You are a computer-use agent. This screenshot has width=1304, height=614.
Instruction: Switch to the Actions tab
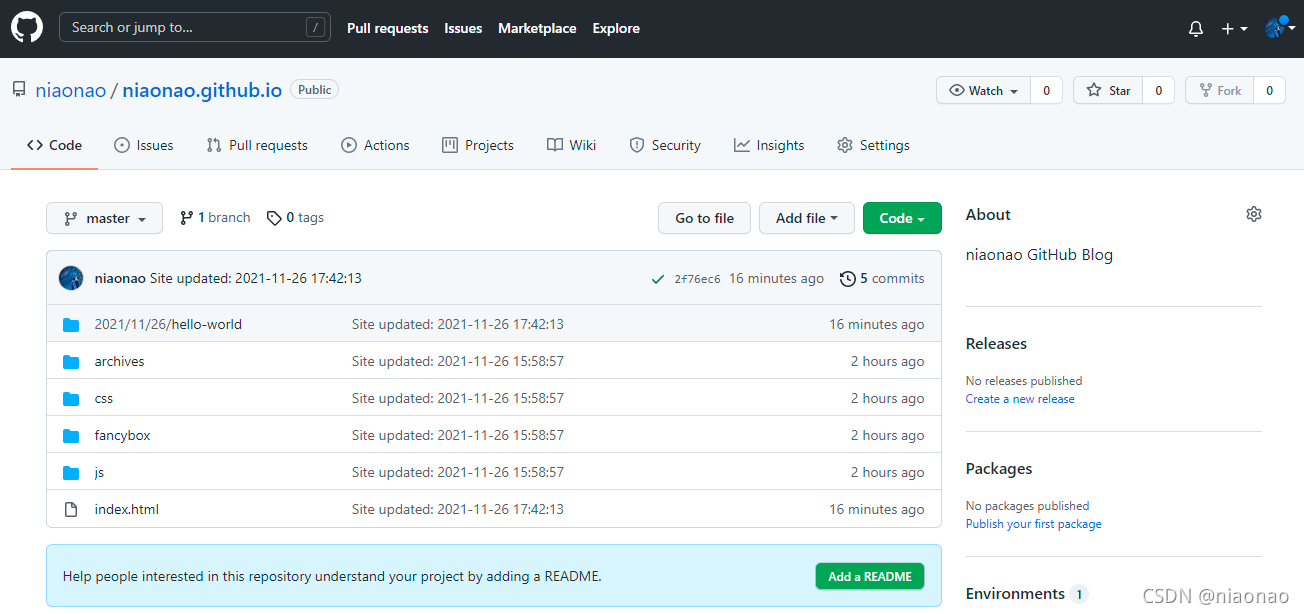pyautogui.click(x=375, y=145)
